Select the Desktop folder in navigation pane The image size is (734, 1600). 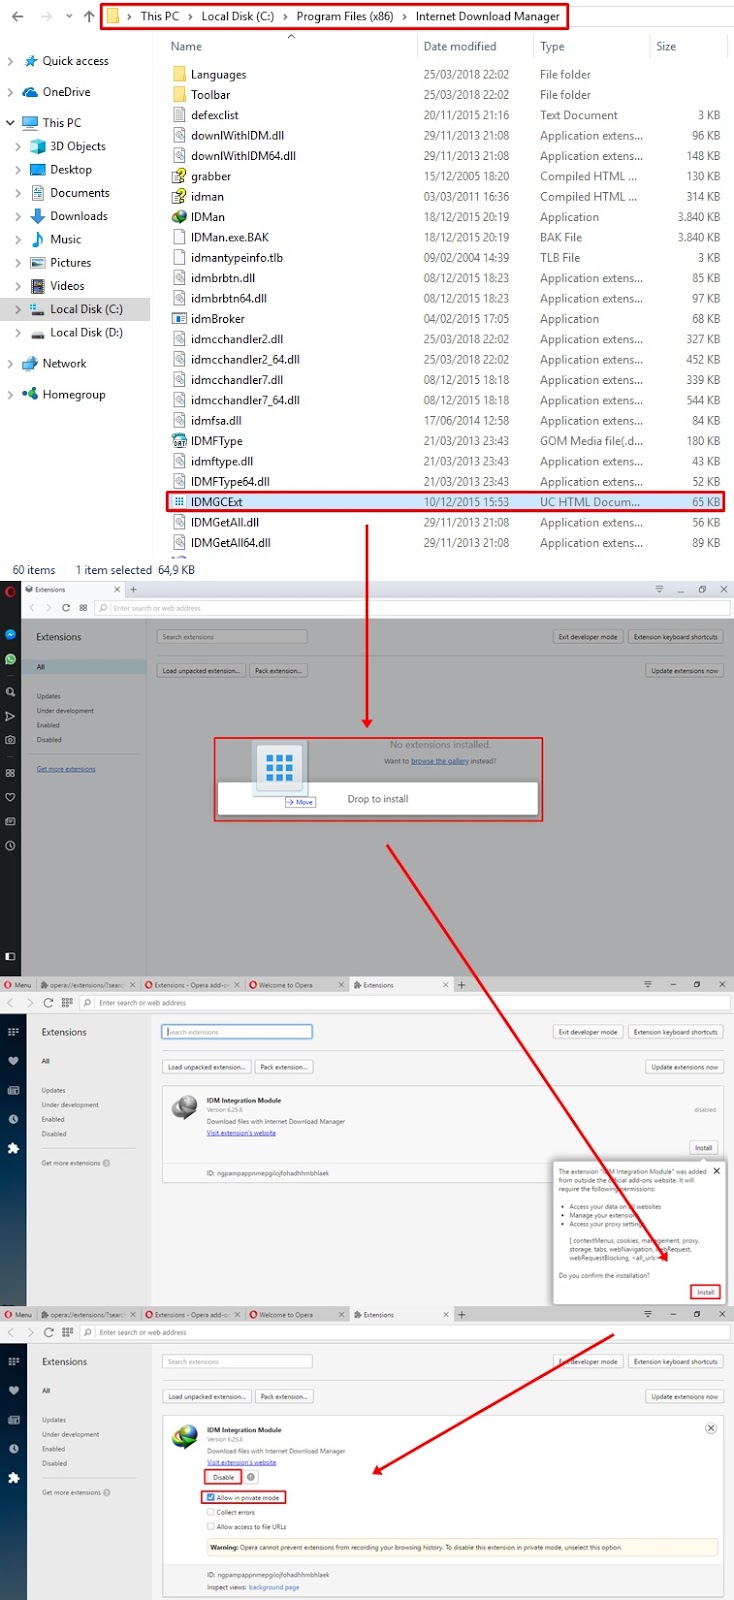[71, 170]
